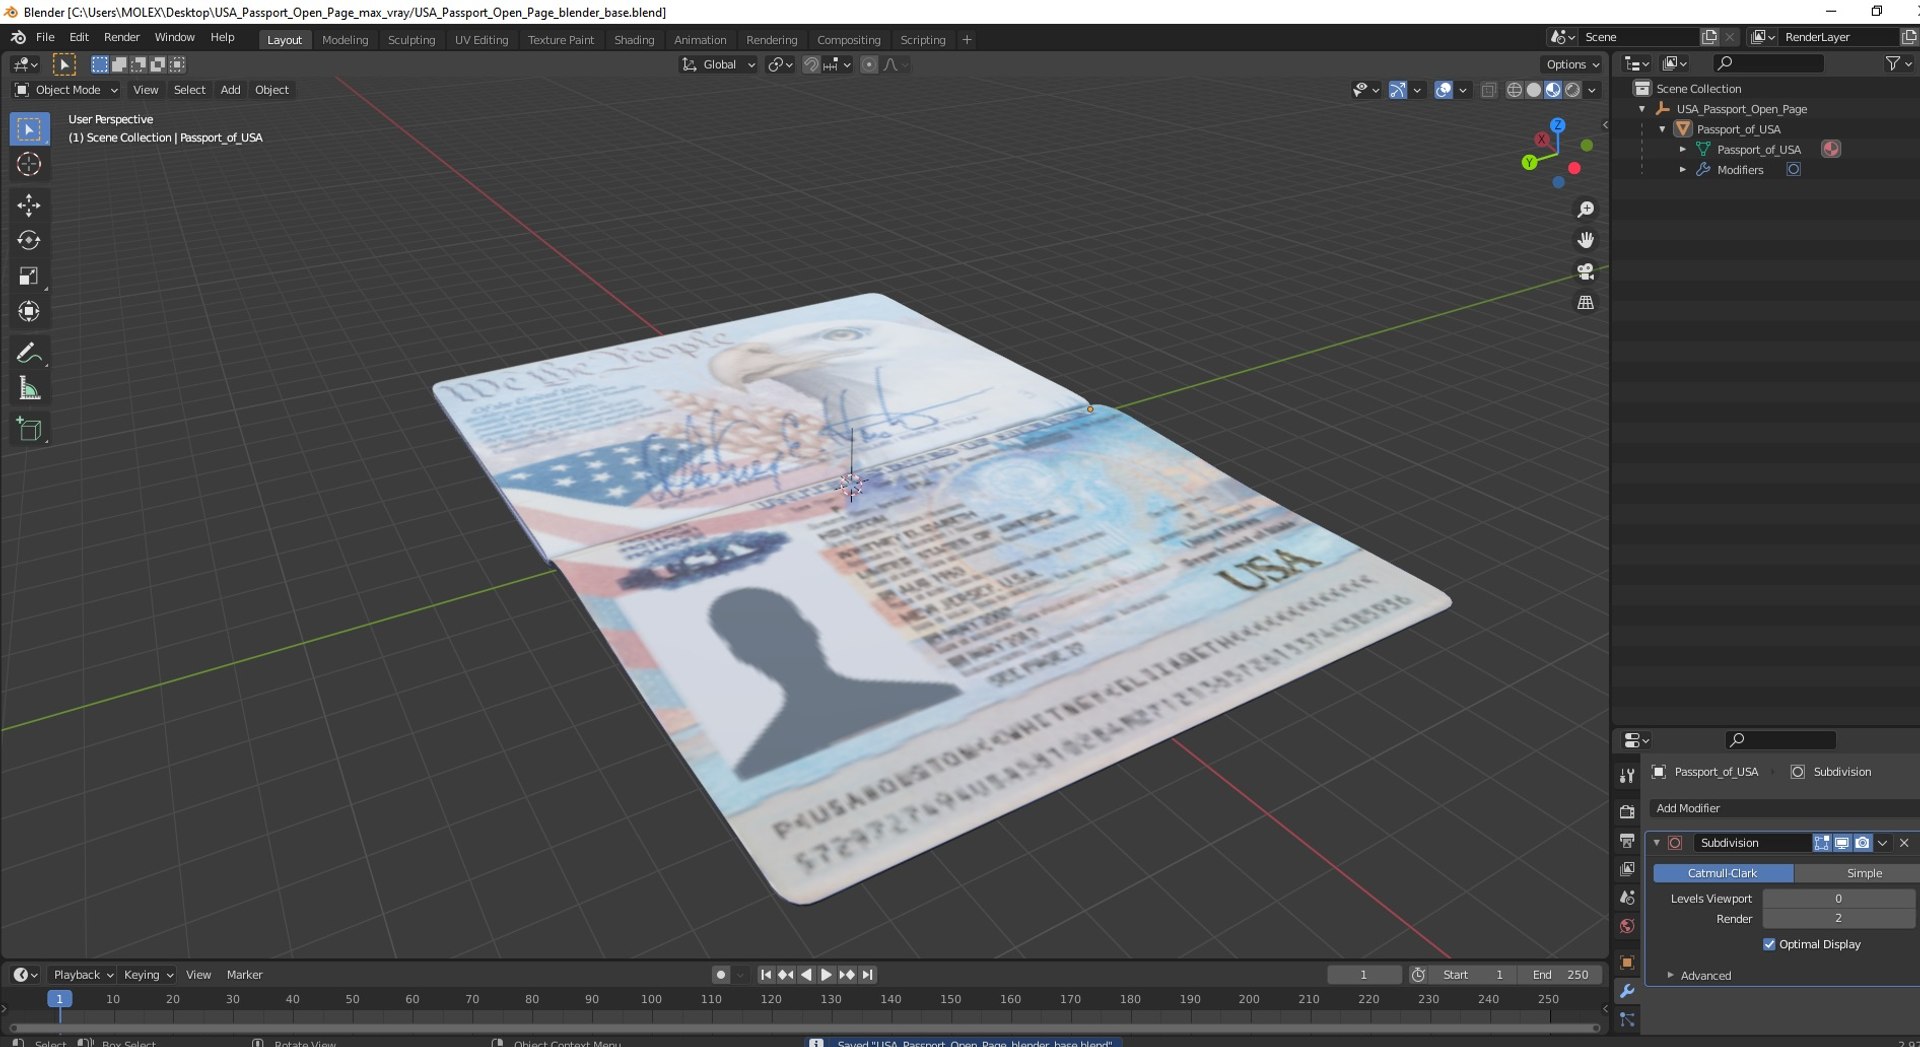The width and height of the screenshot is (1920, 1047).
Task: Collapse the USA_Passport_Open_Page collection
Action: click(x=1642, y=109)
